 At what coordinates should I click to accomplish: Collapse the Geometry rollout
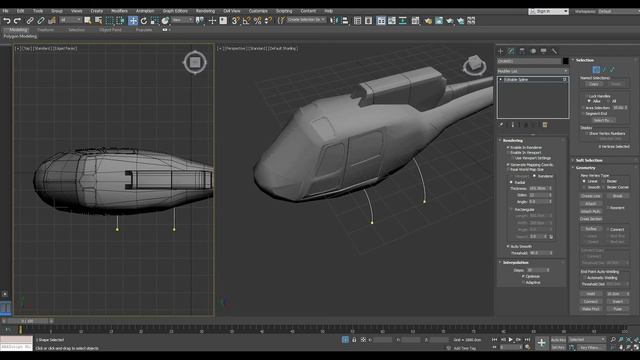585,168
